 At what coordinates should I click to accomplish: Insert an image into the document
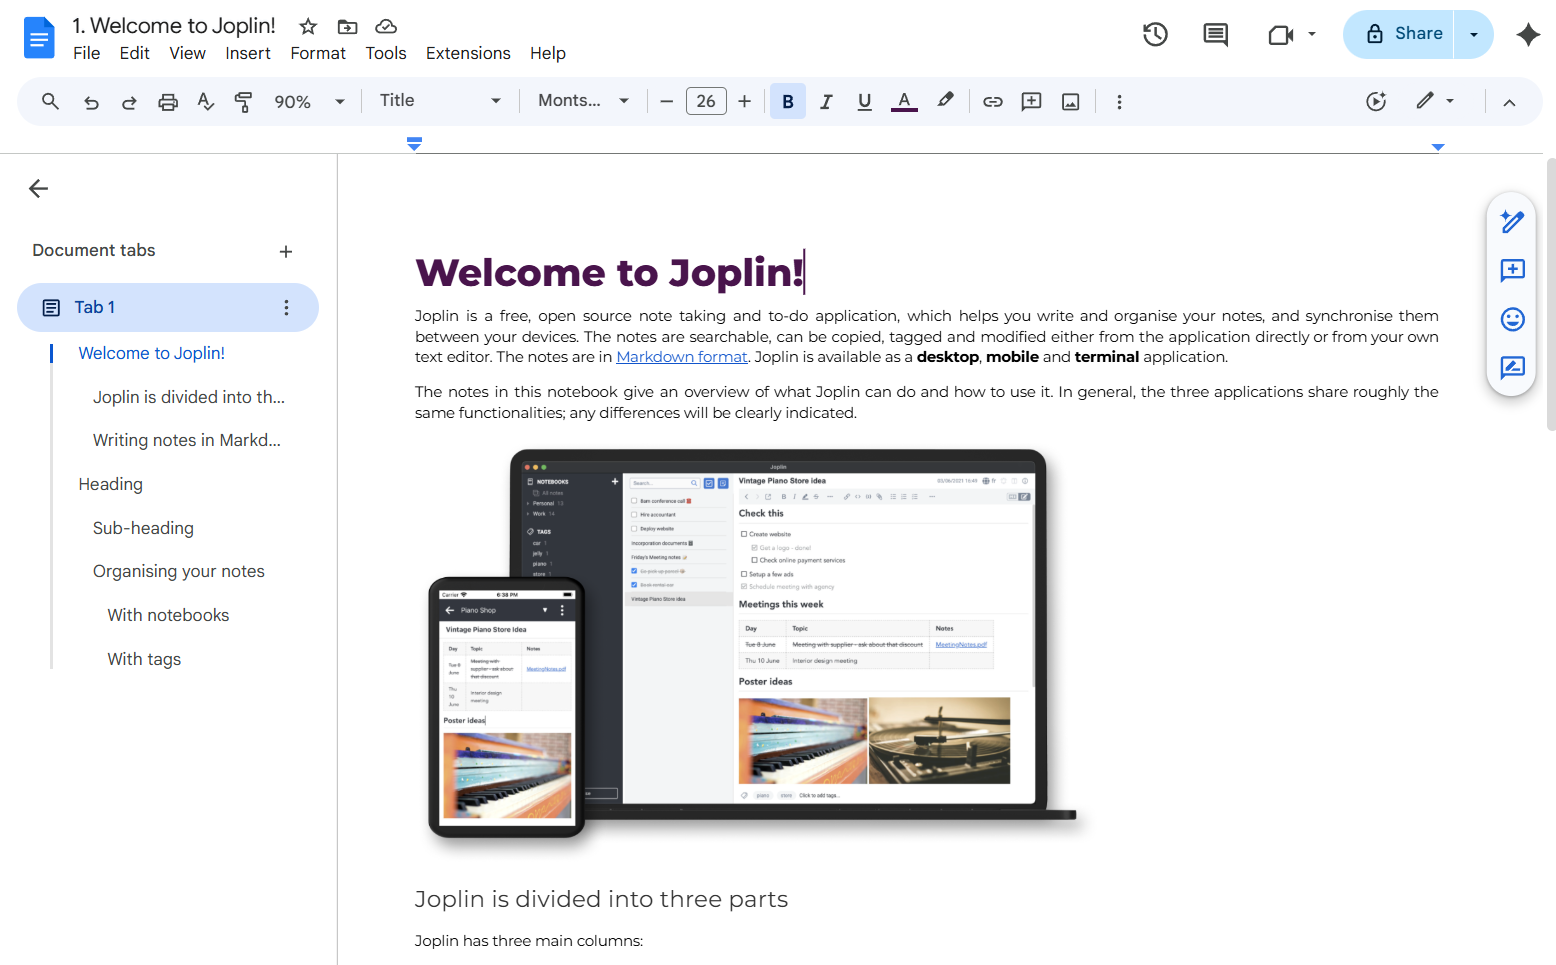tap(1070, 101)
